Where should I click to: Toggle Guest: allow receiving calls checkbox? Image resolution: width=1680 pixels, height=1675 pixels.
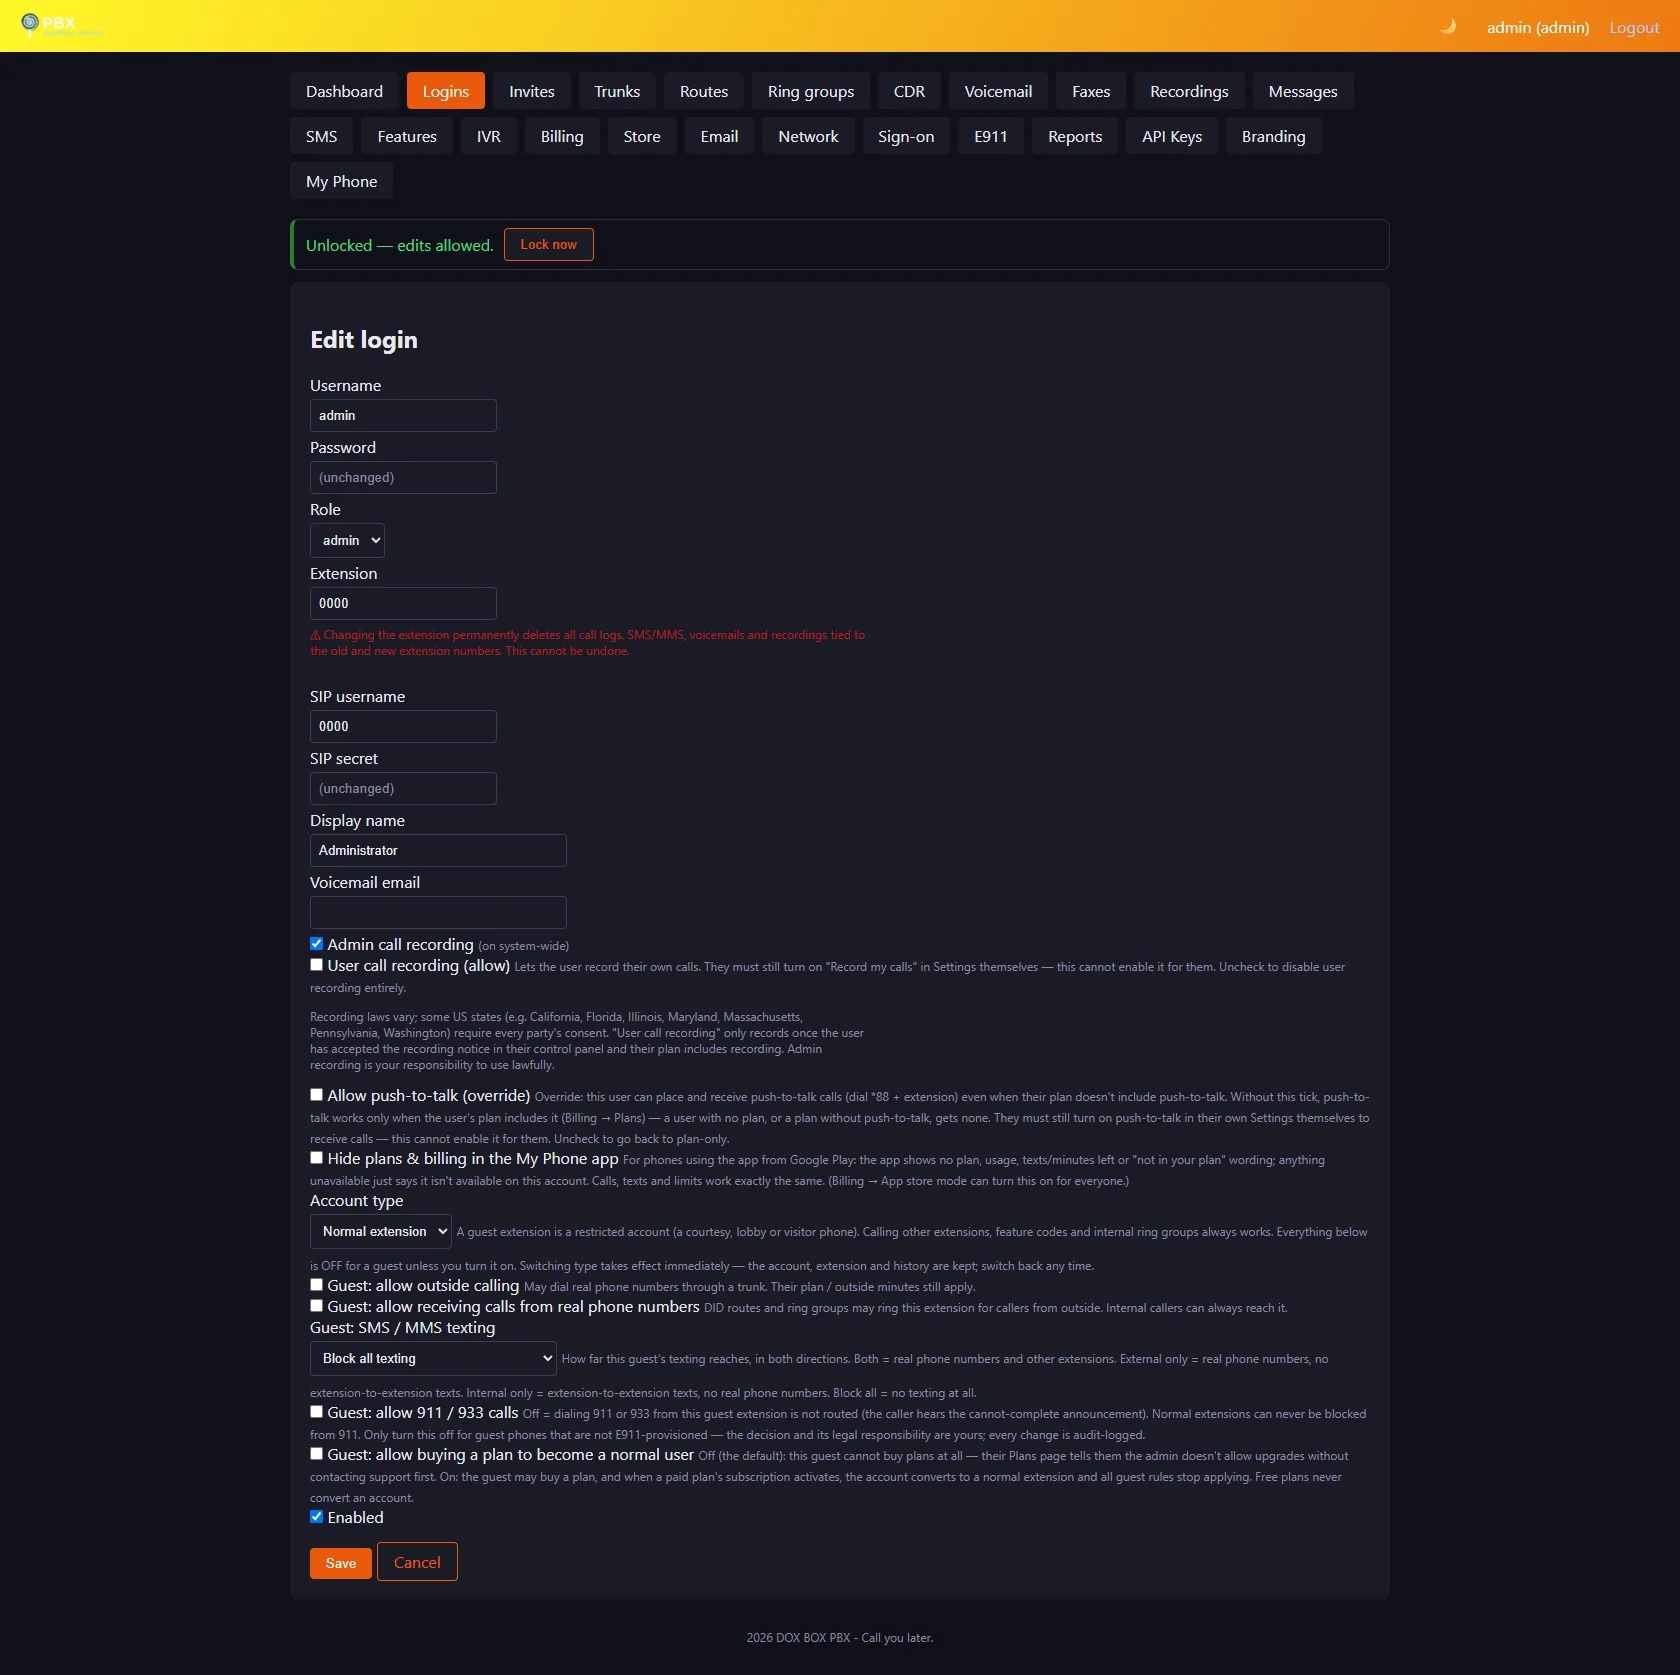coord(316,1306)
